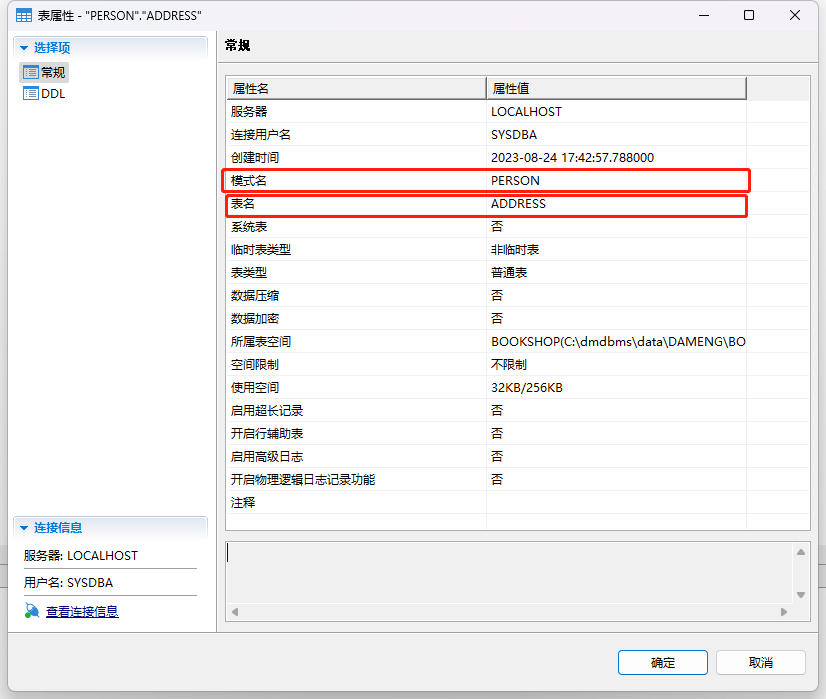Click the down arrow of description scrollbar

coord(801,595)
